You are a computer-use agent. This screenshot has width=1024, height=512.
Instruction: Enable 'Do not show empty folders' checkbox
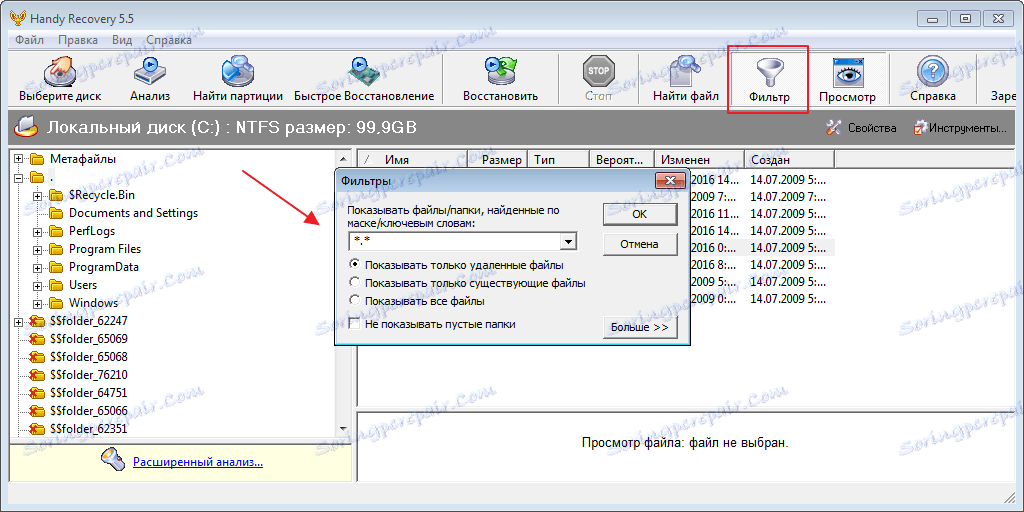coord(354,324)
